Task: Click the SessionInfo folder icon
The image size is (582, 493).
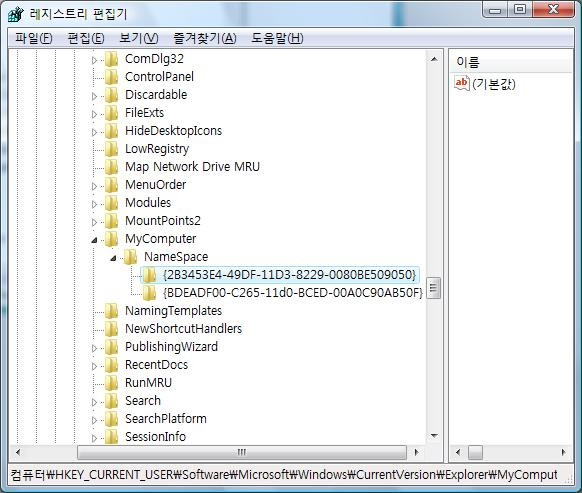Action: tap(111, 437)
